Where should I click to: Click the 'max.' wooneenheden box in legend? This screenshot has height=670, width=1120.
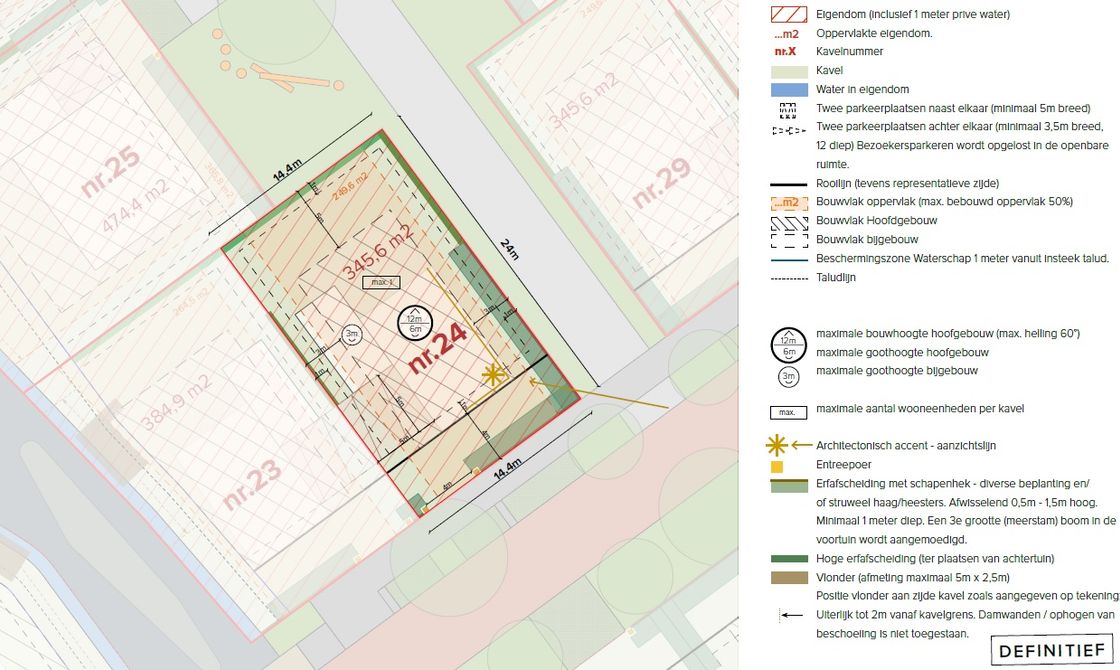788,412
